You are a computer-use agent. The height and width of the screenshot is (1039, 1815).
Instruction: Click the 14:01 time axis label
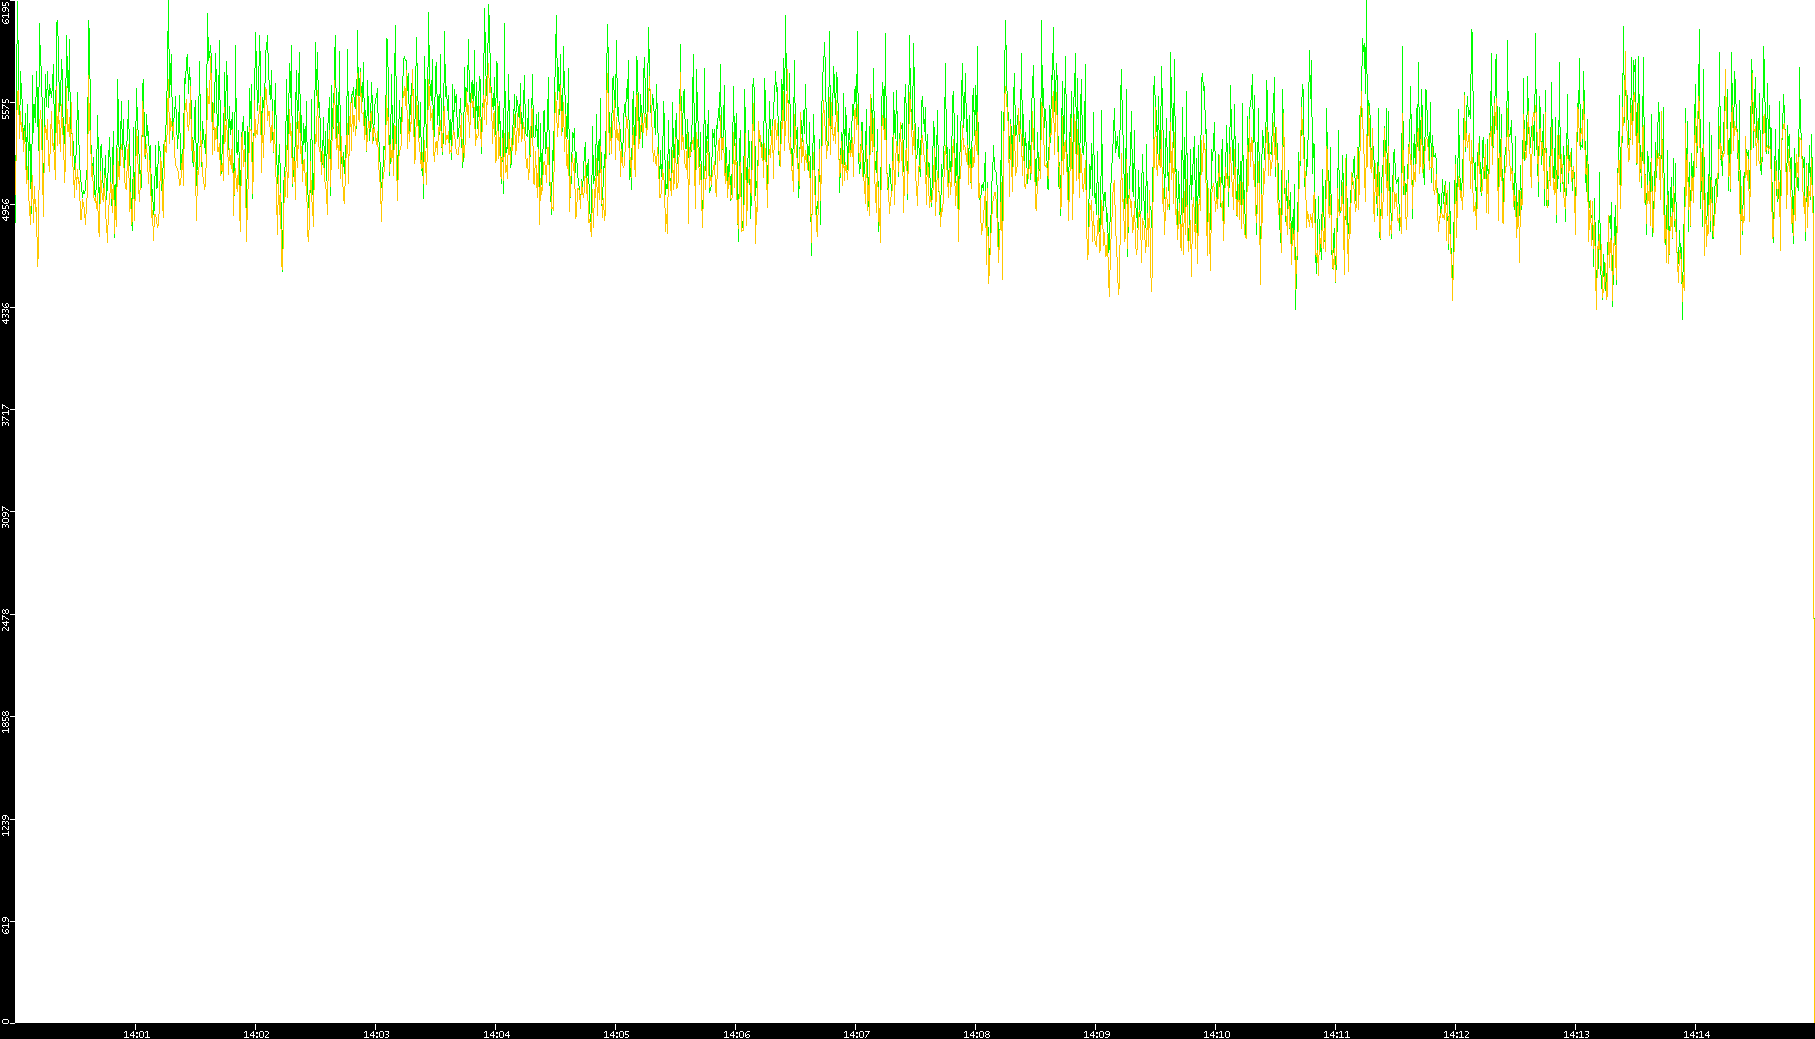(136, 1034)
